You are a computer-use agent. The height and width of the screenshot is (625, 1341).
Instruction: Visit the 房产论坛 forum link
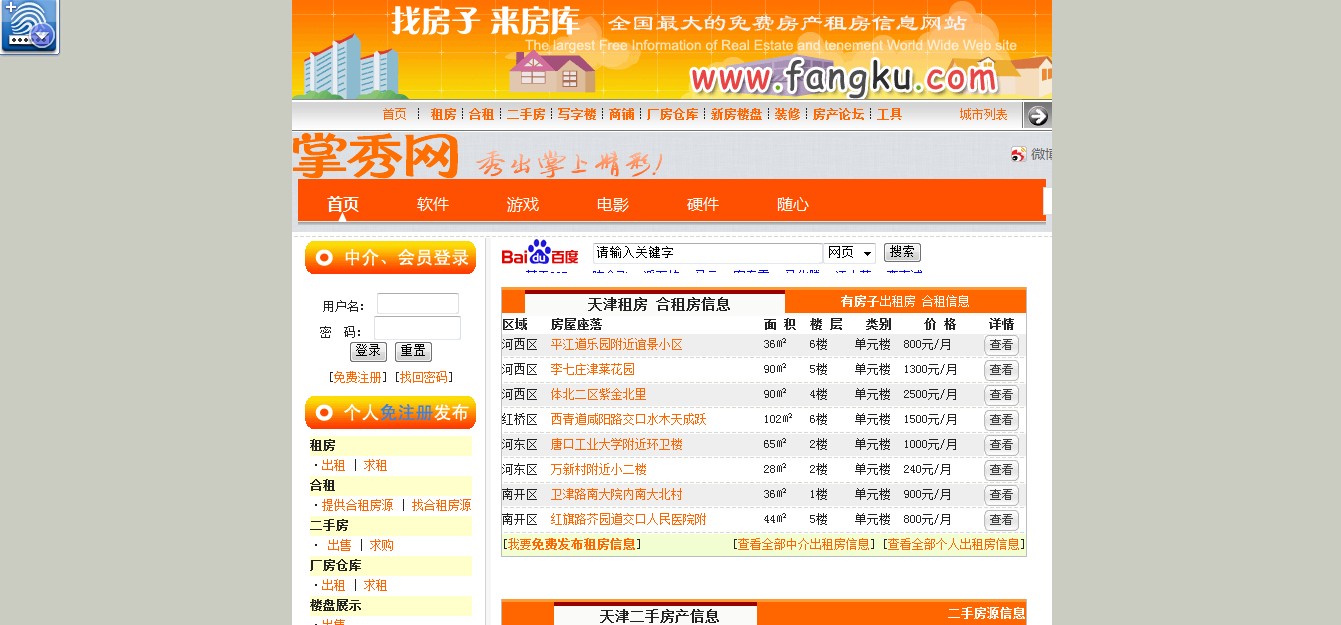tap(838, 114)
